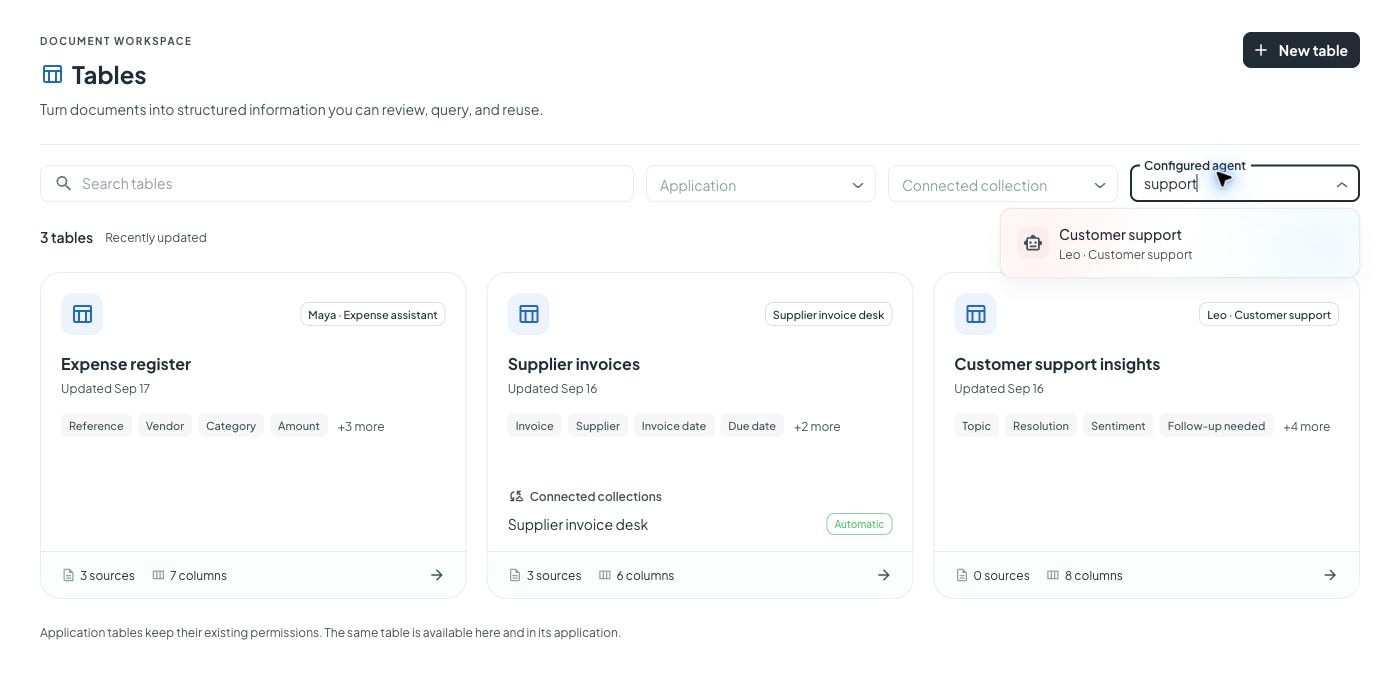Collapse the Configured agent dropdown chevron
This screenshot has width=1400, height=690.
1341,185
